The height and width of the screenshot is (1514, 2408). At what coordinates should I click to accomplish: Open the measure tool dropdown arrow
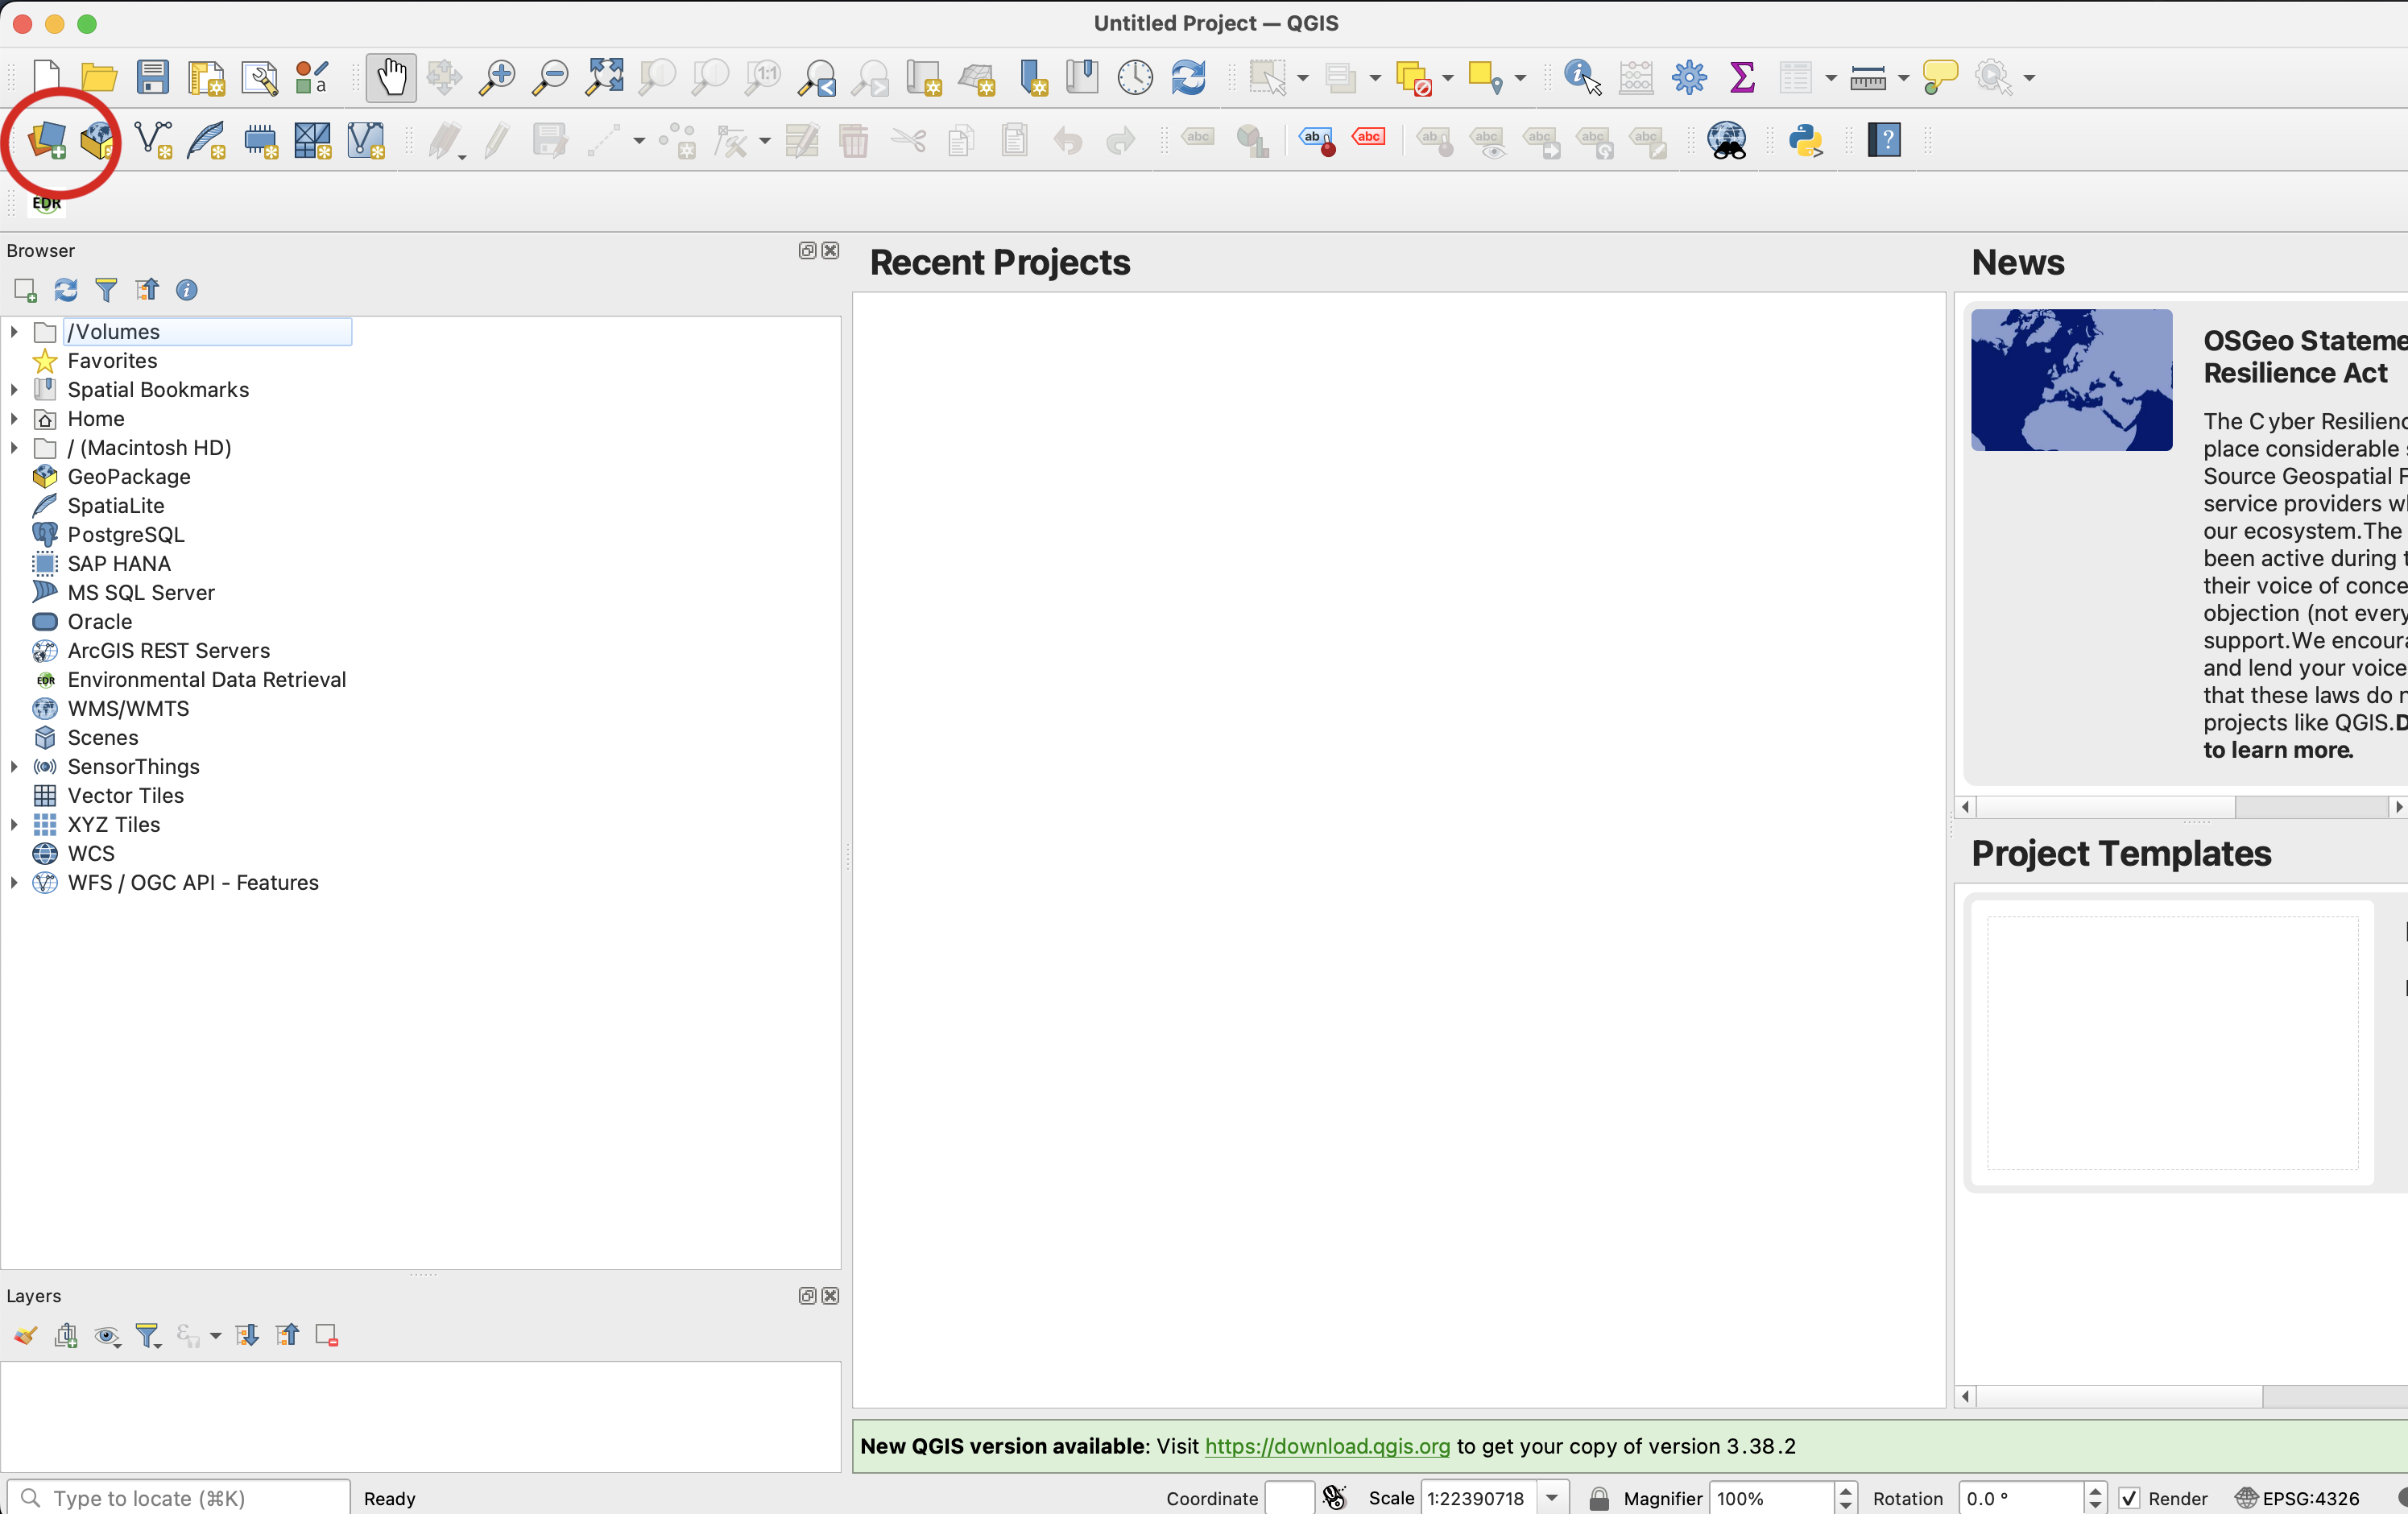[1903, 78]
